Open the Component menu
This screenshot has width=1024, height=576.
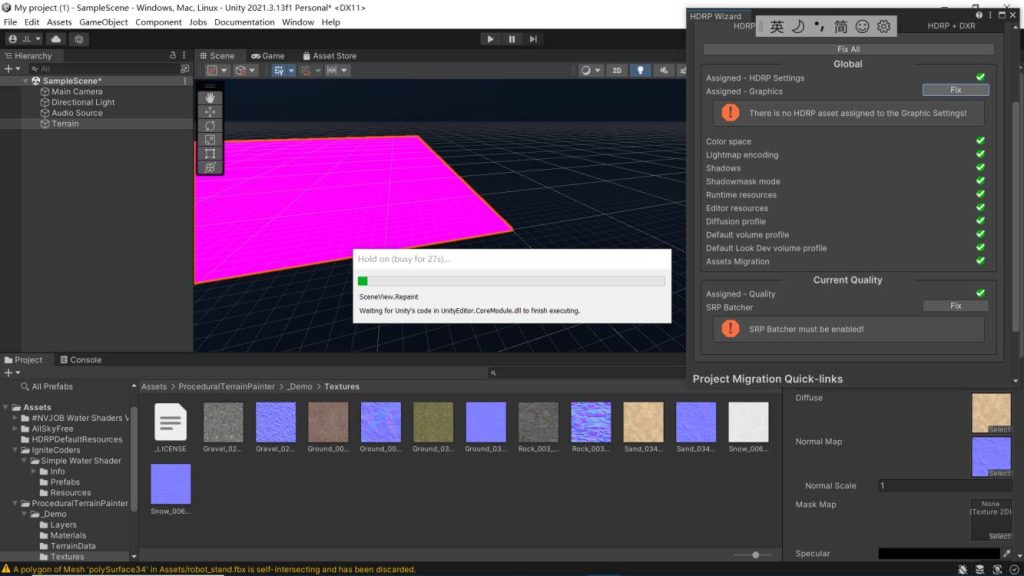[x=158, y=22]
